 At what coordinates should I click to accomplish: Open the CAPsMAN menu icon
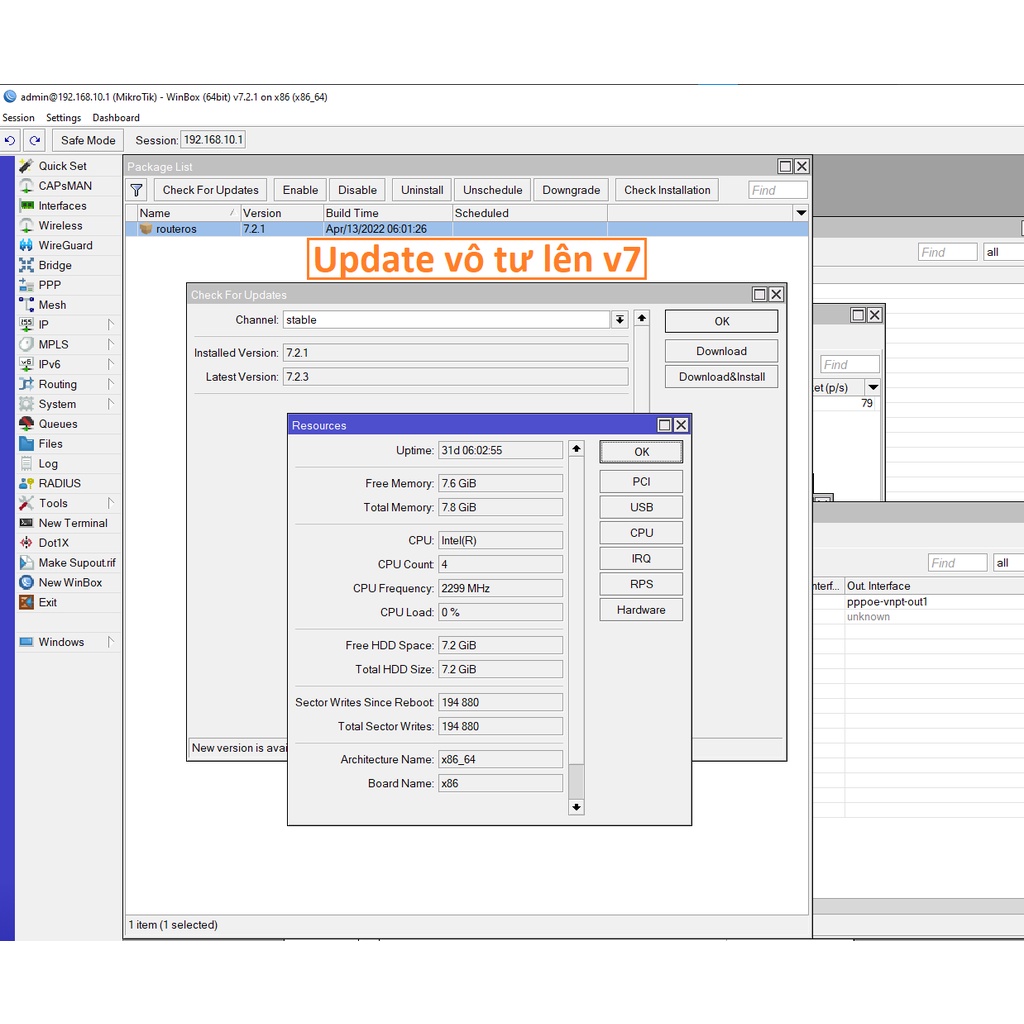(26, 186)
